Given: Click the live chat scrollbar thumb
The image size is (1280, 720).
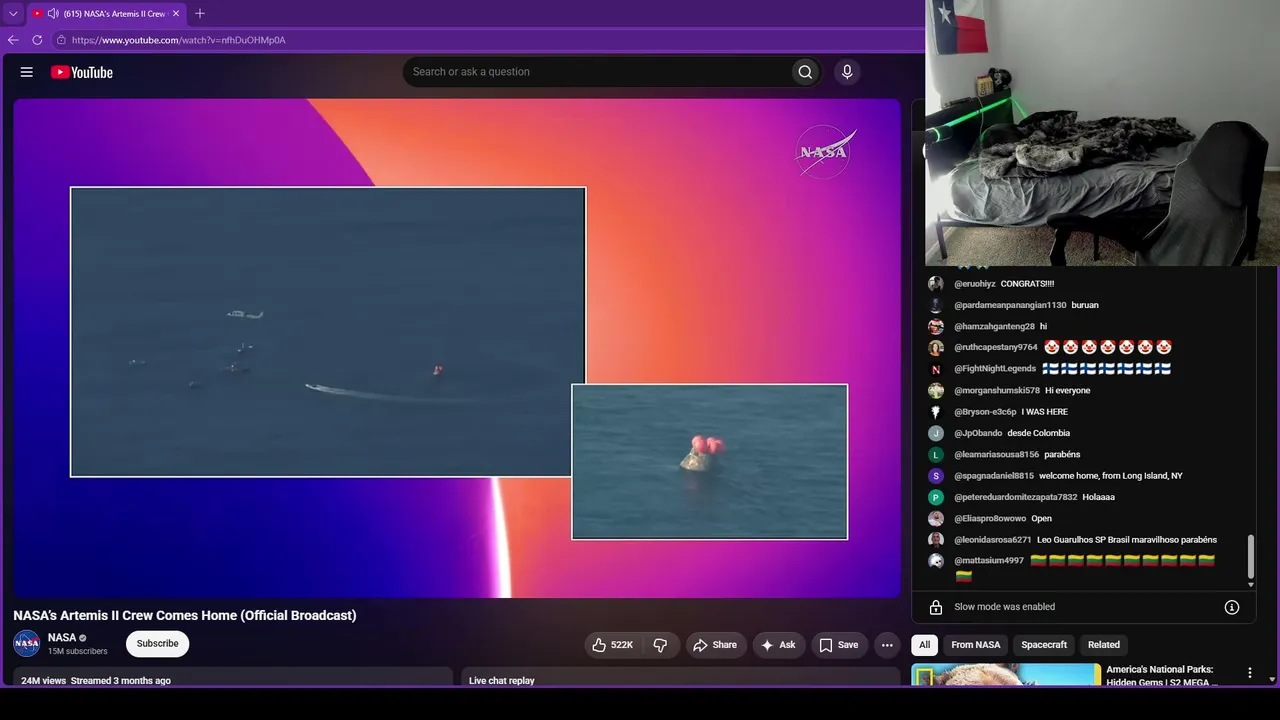Looking at the screenshot, I should tap(1250, 557).
